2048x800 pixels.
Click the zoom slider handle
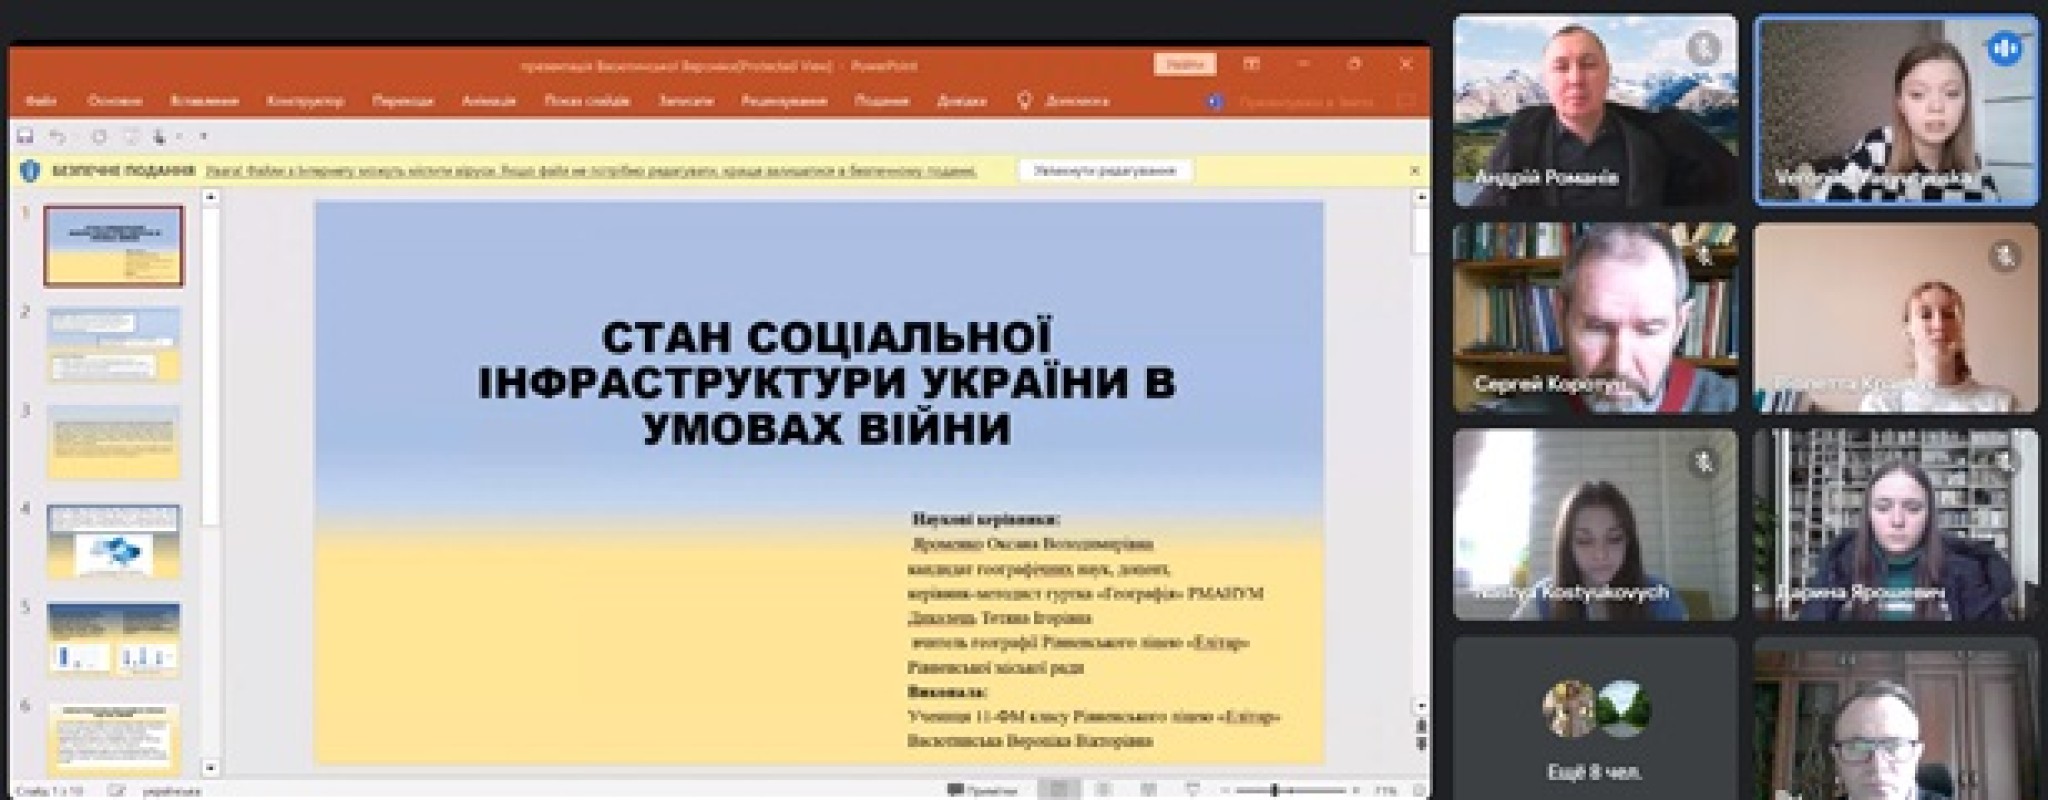pyautogui.click(x=1274, y=791)
